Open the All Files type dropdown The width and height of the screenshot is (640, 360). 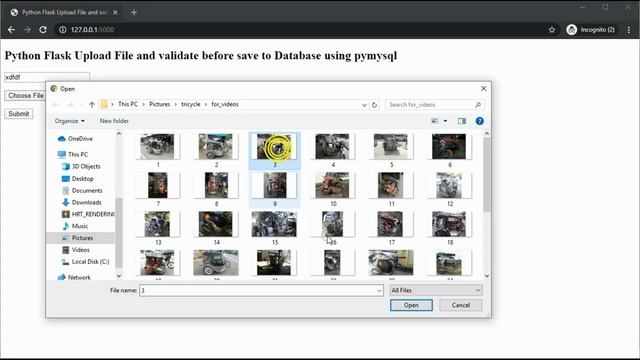pos(436,290)
